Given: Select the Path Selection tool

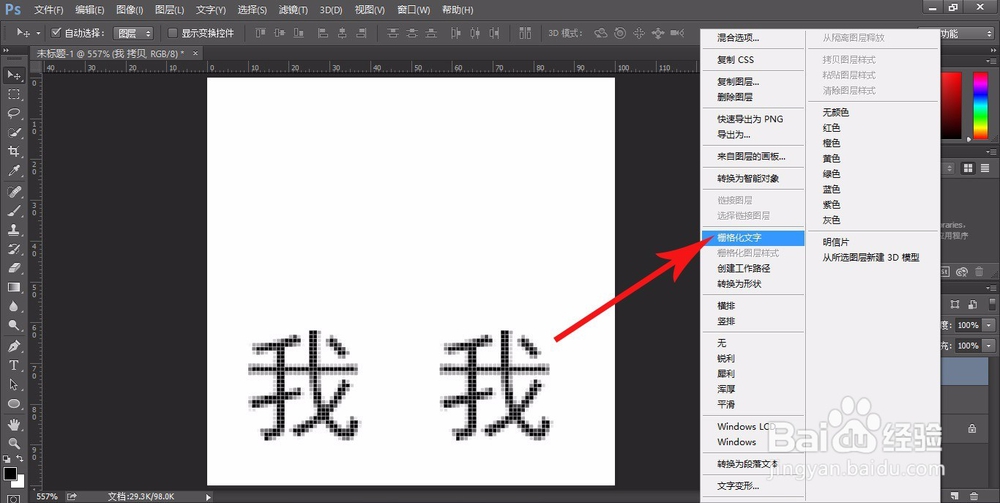Looking at the screenshot, I should click(14, 385).
